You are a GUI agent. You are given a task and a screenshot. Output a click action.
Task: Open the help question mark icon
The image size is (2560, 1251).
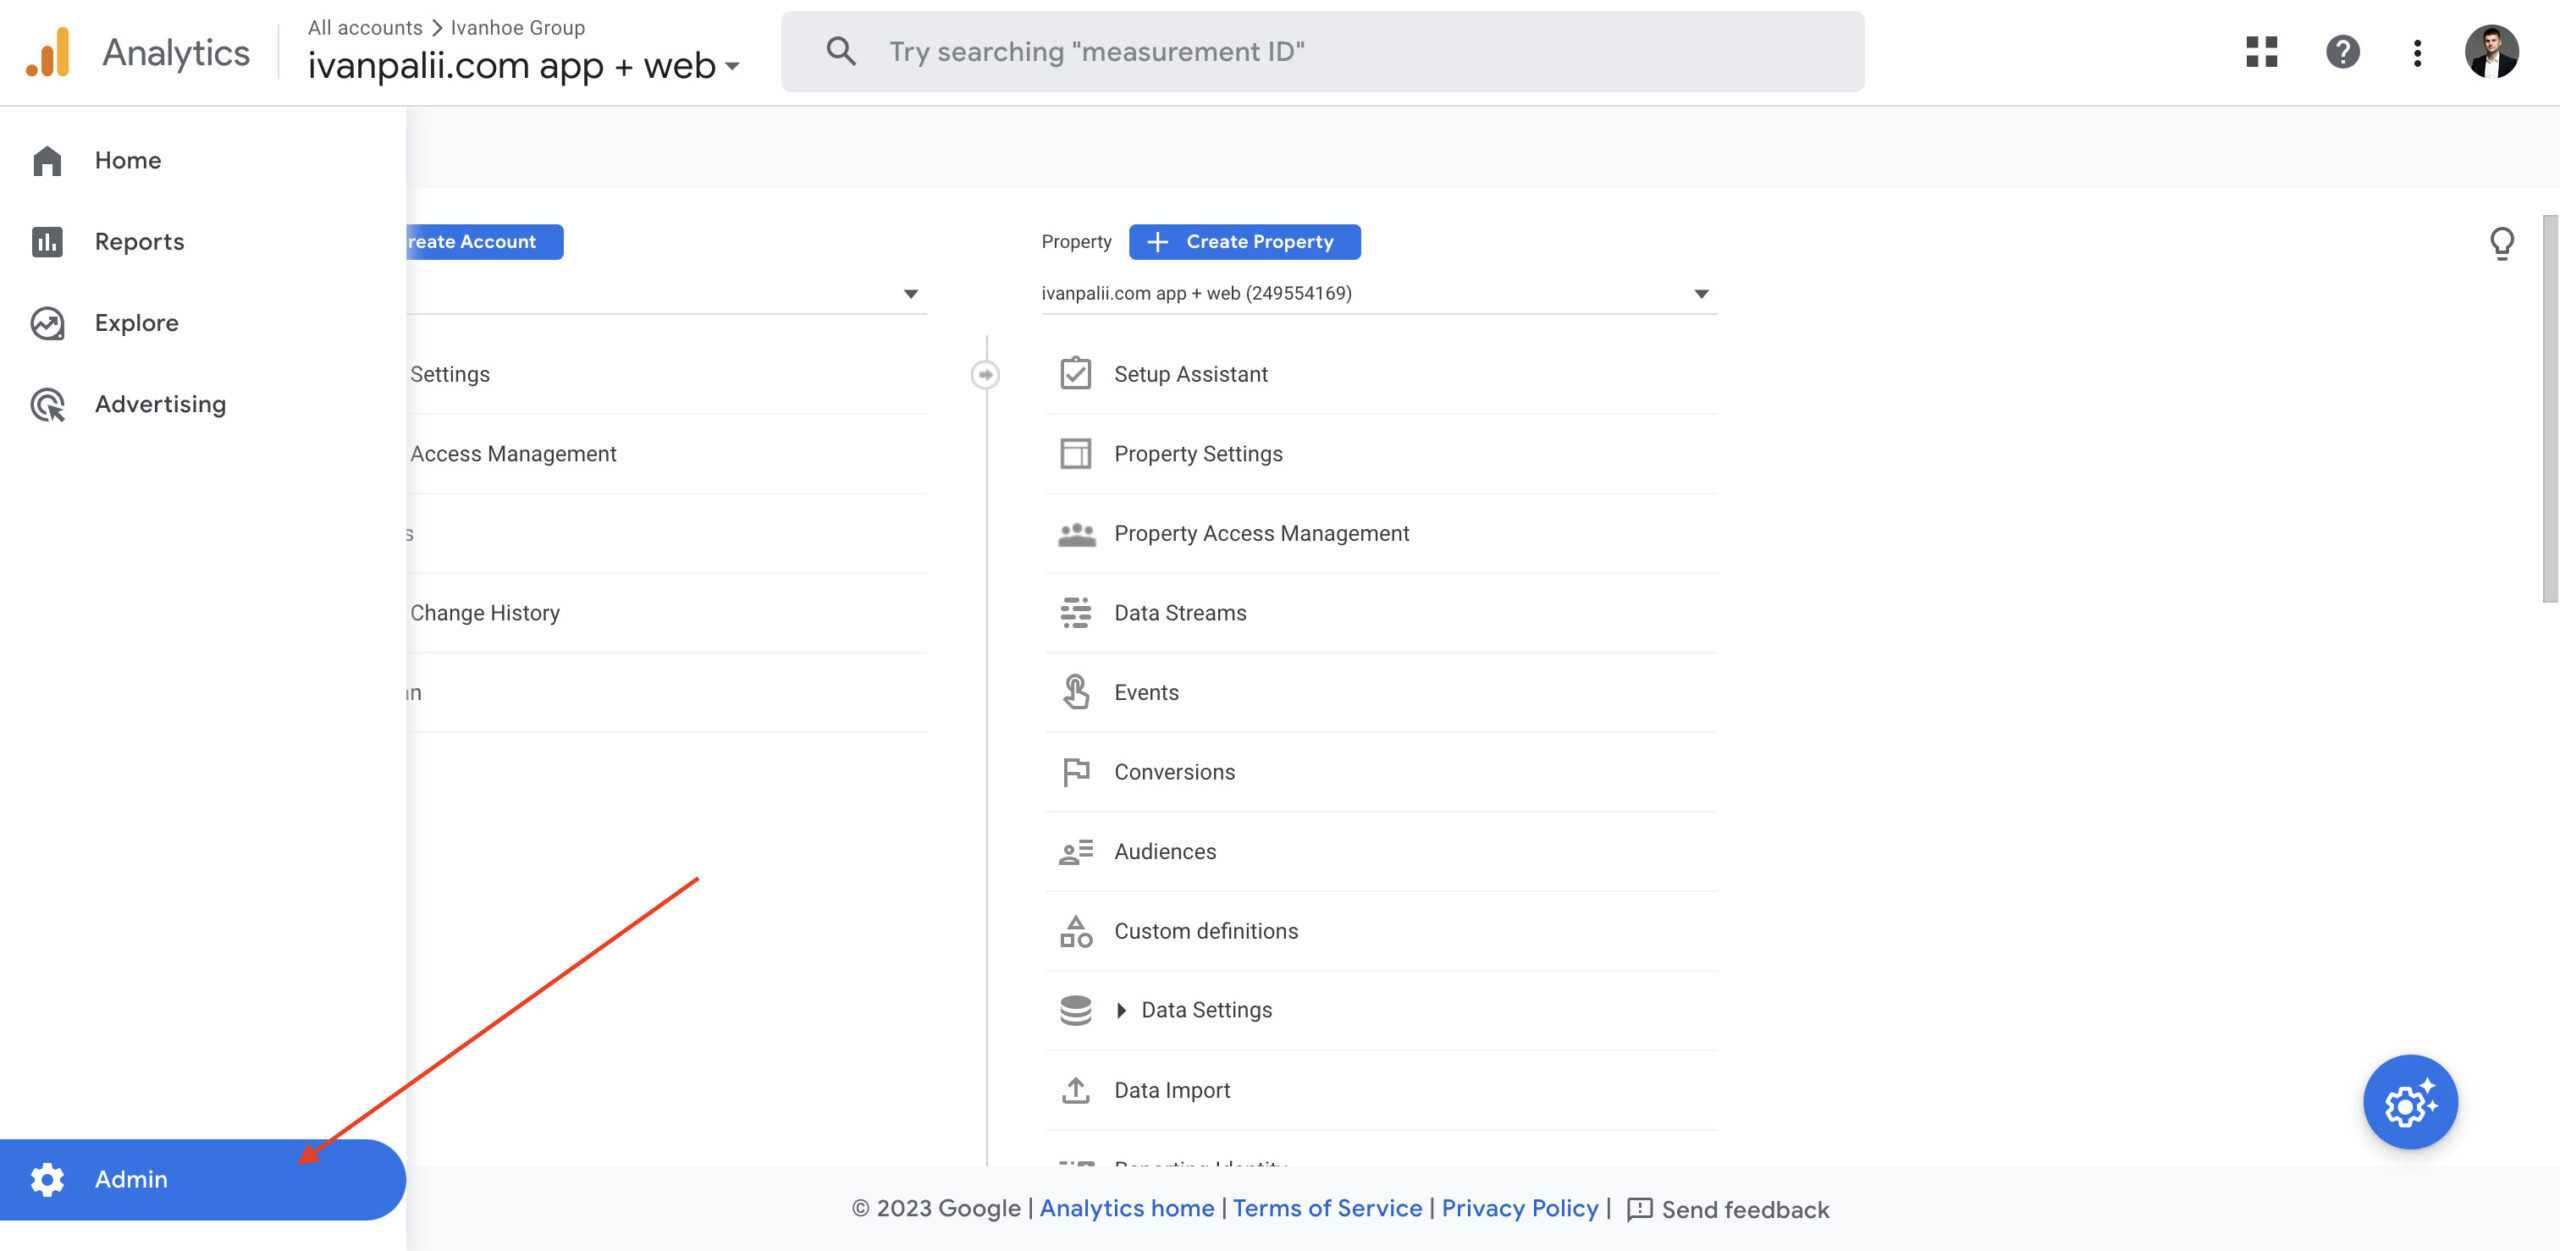click(2342, 52)
